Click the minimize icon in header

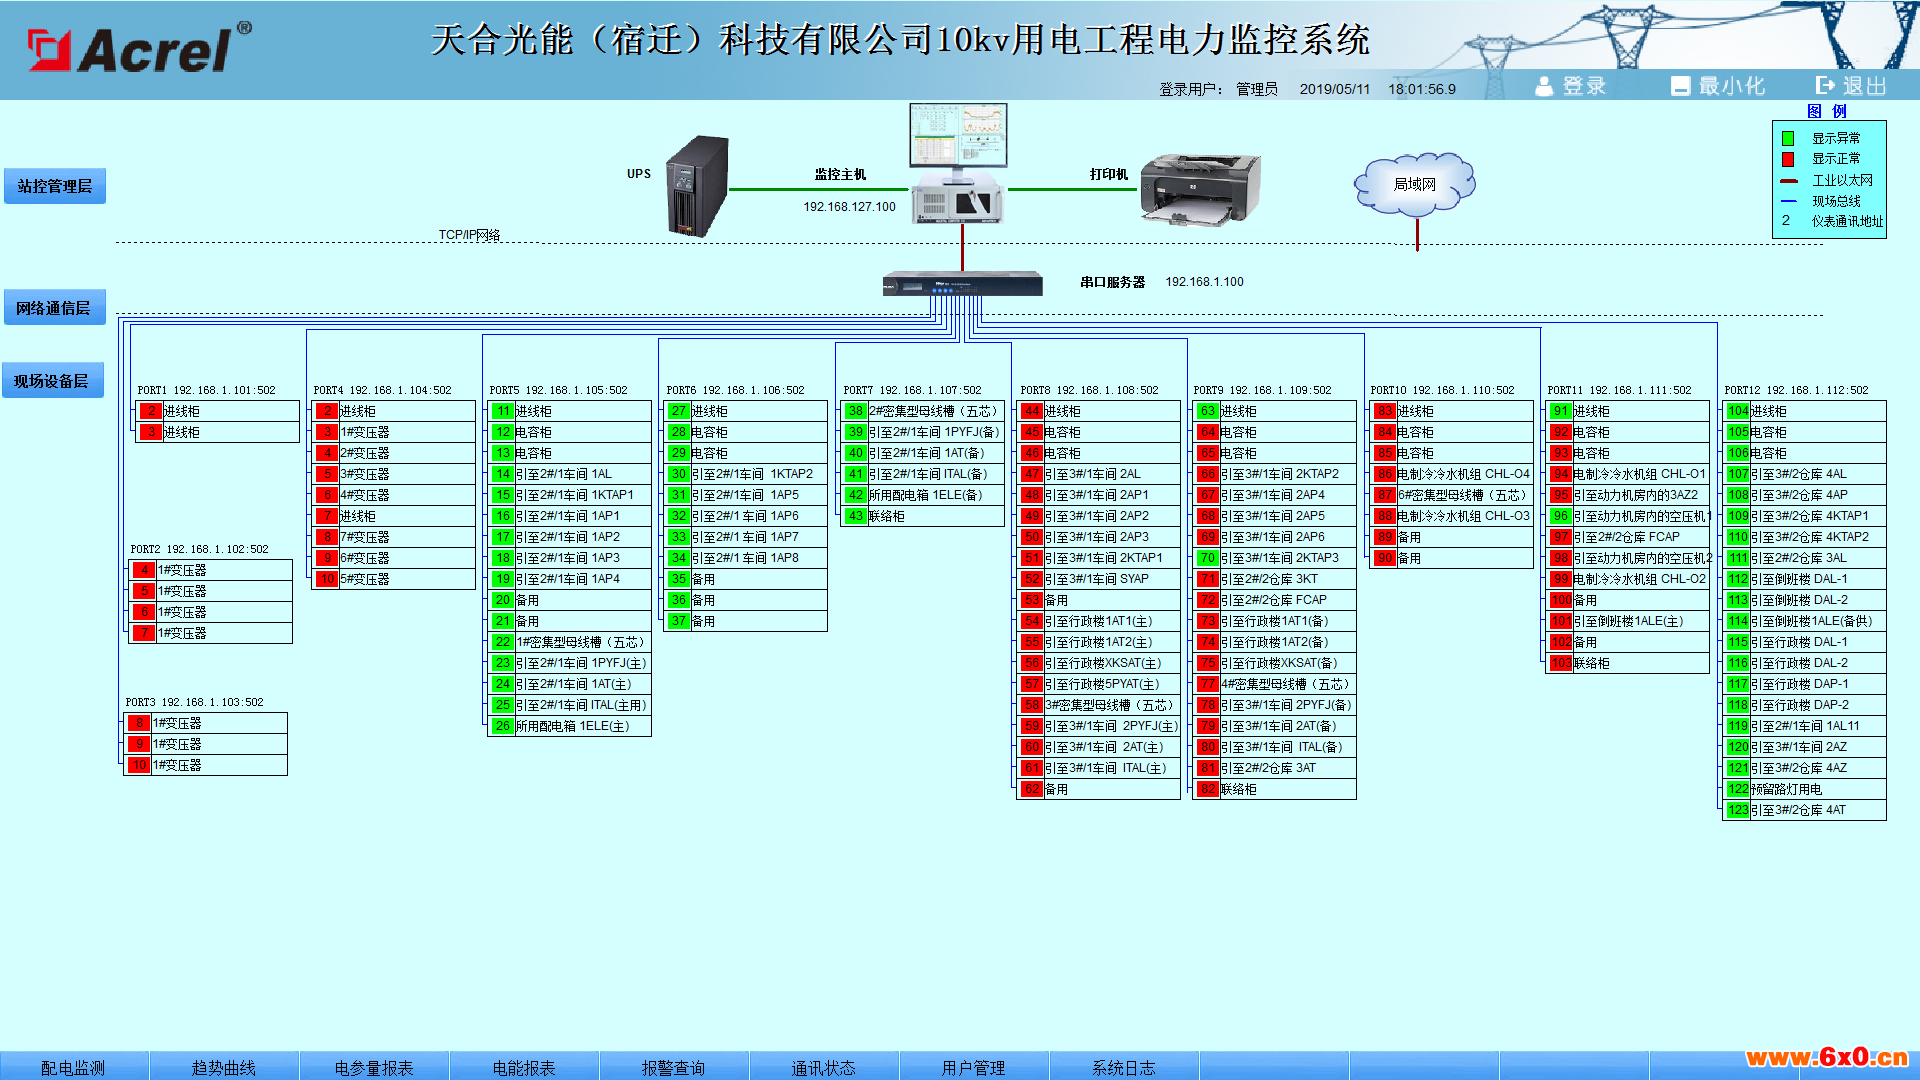[x=1680, y=86]
